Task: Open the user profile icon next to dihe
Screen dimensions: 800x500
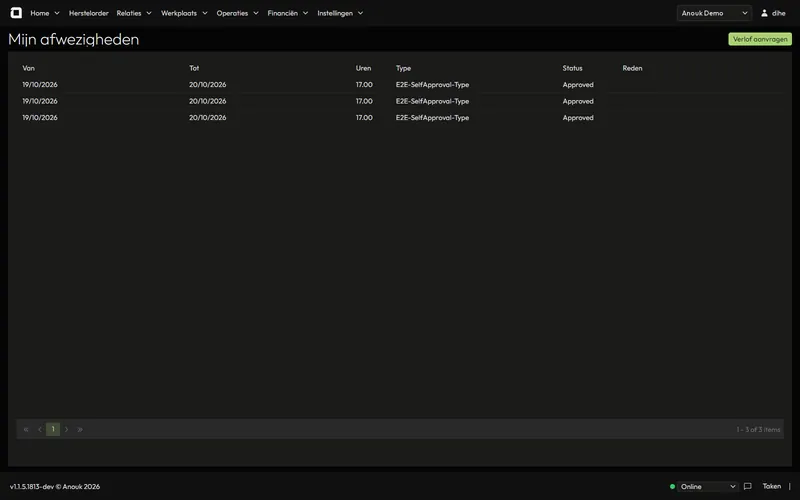Action: [764, 13]
